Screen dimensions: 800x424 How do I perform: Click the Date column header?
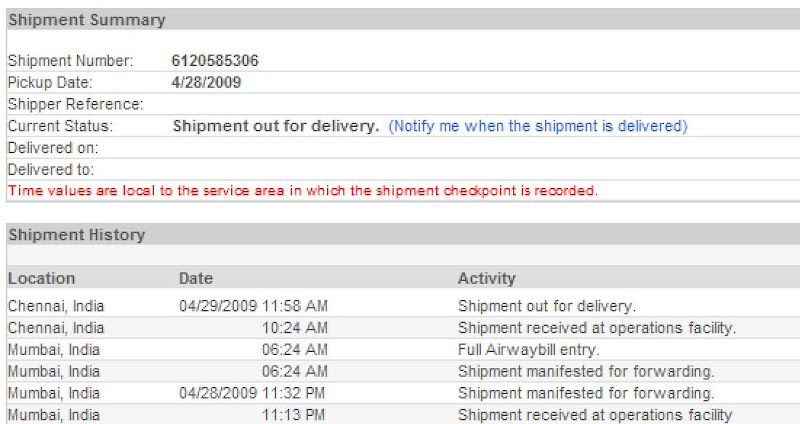tap(195, 279)
